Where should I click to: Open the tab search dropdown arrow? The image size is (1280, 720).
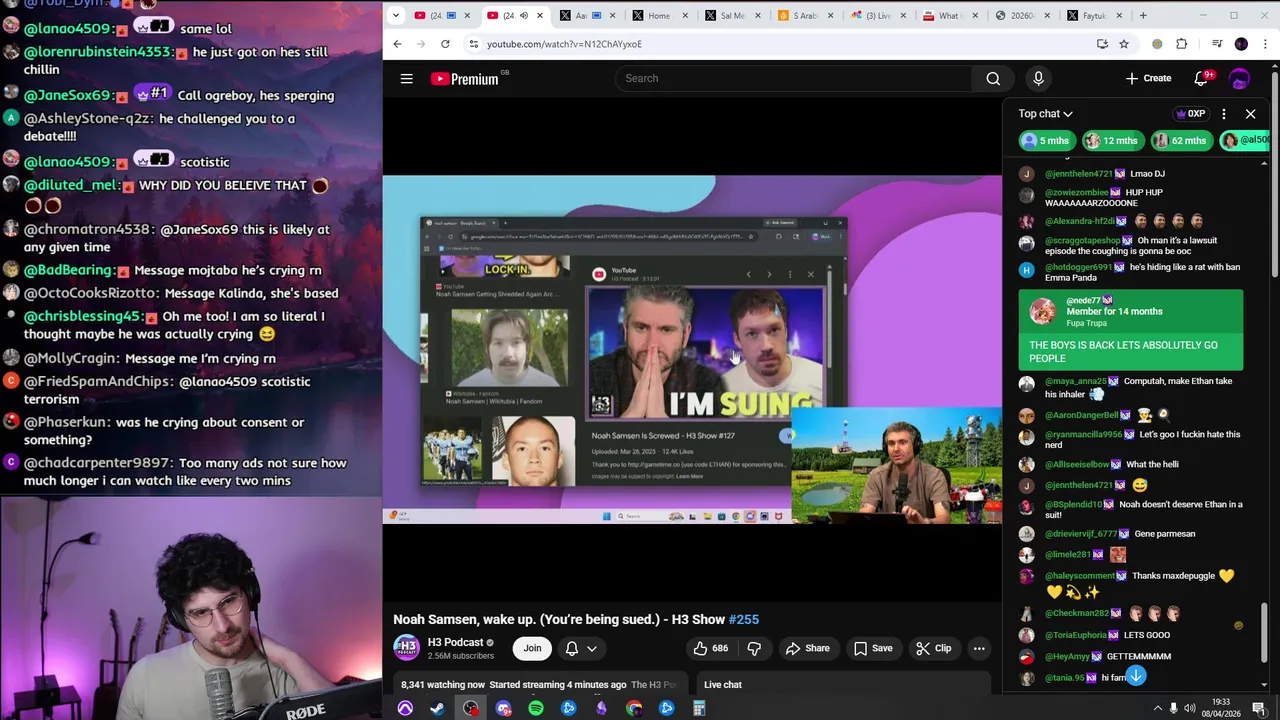(x=396, y=15)
